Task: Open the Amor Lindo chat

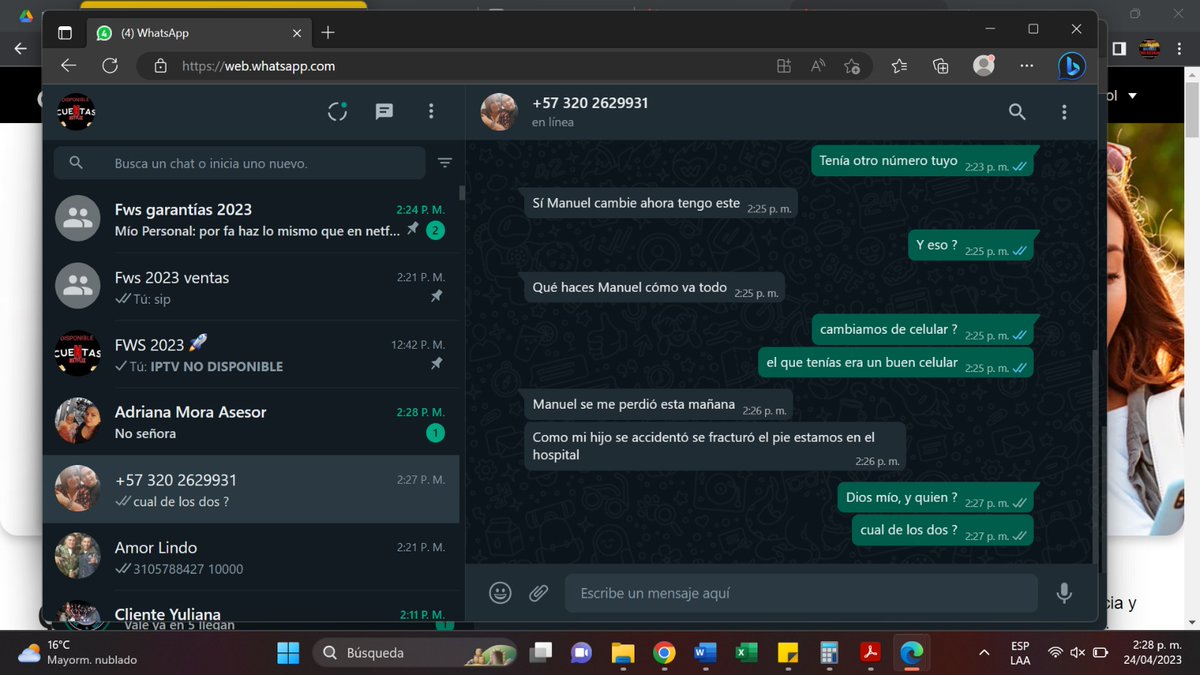Action: point(251,557)
